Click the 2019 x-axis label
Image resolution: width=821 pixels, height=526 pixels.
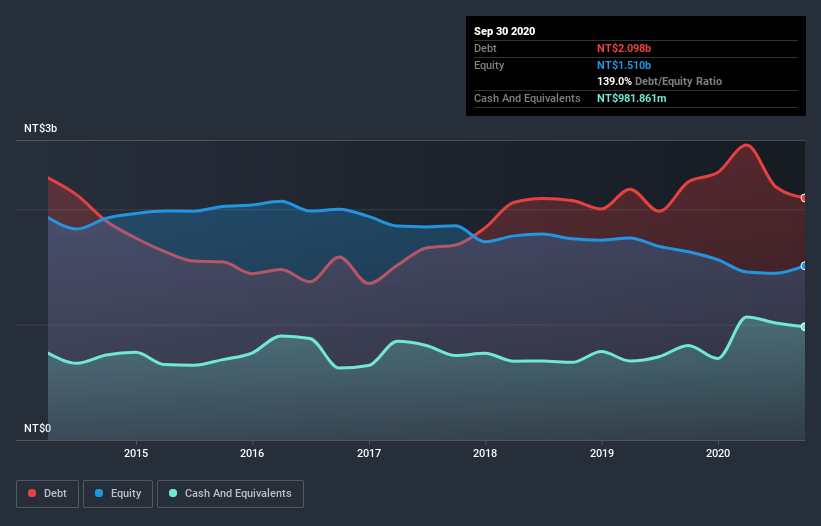click(x=602, y=453)
